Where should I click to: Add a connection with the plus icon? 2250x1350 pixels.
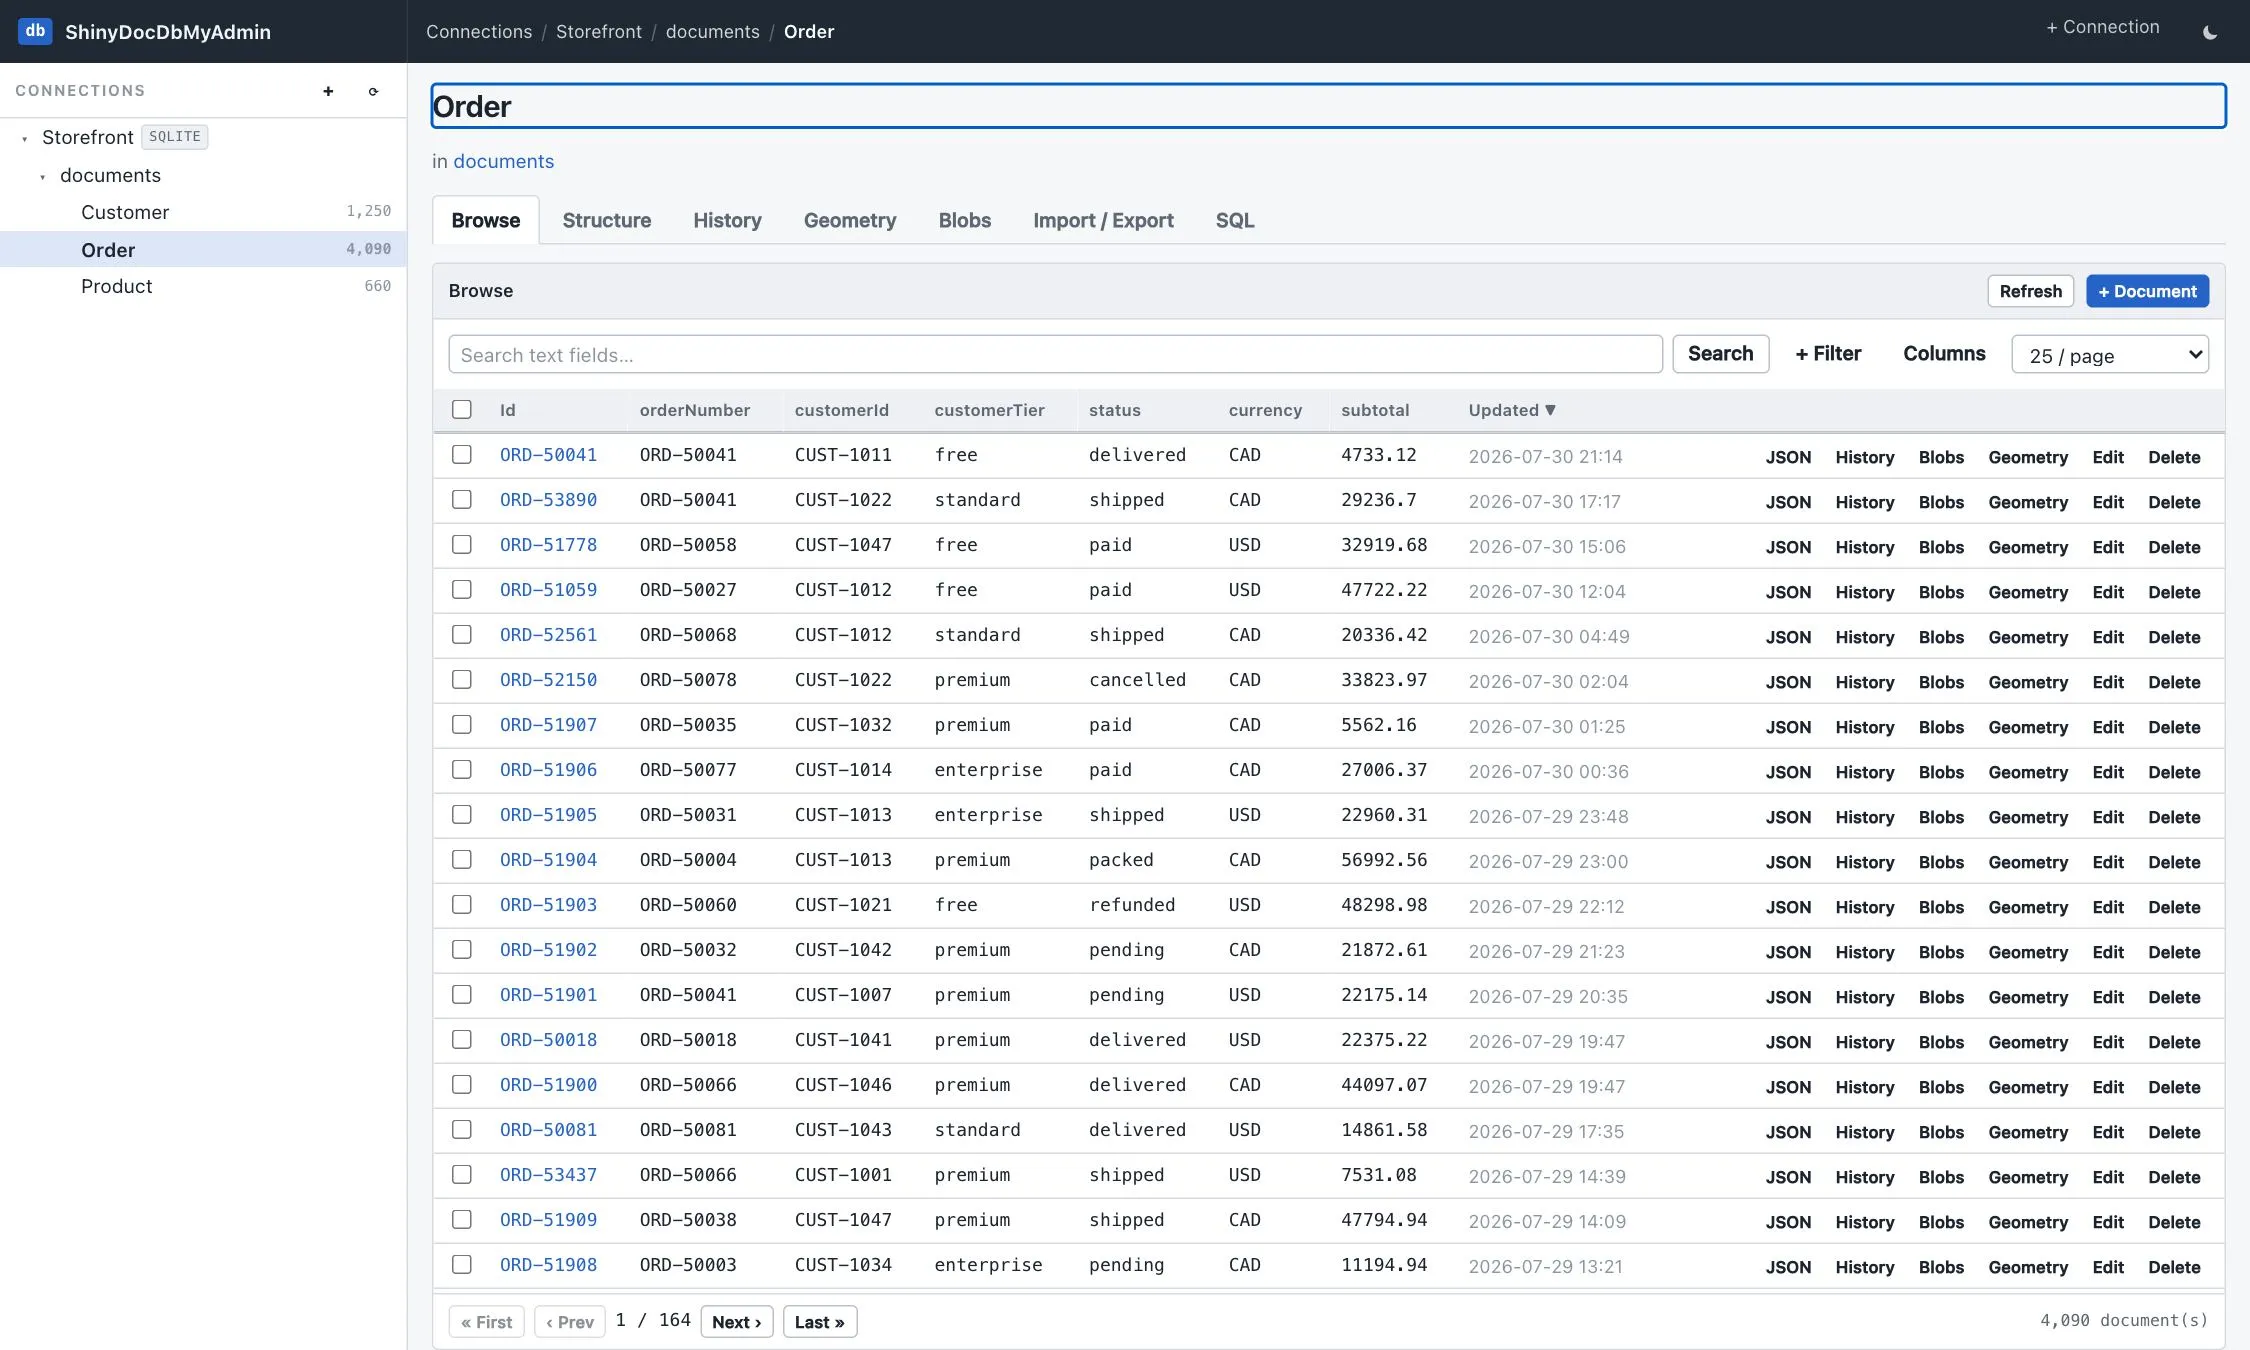[x=328, y=91]
